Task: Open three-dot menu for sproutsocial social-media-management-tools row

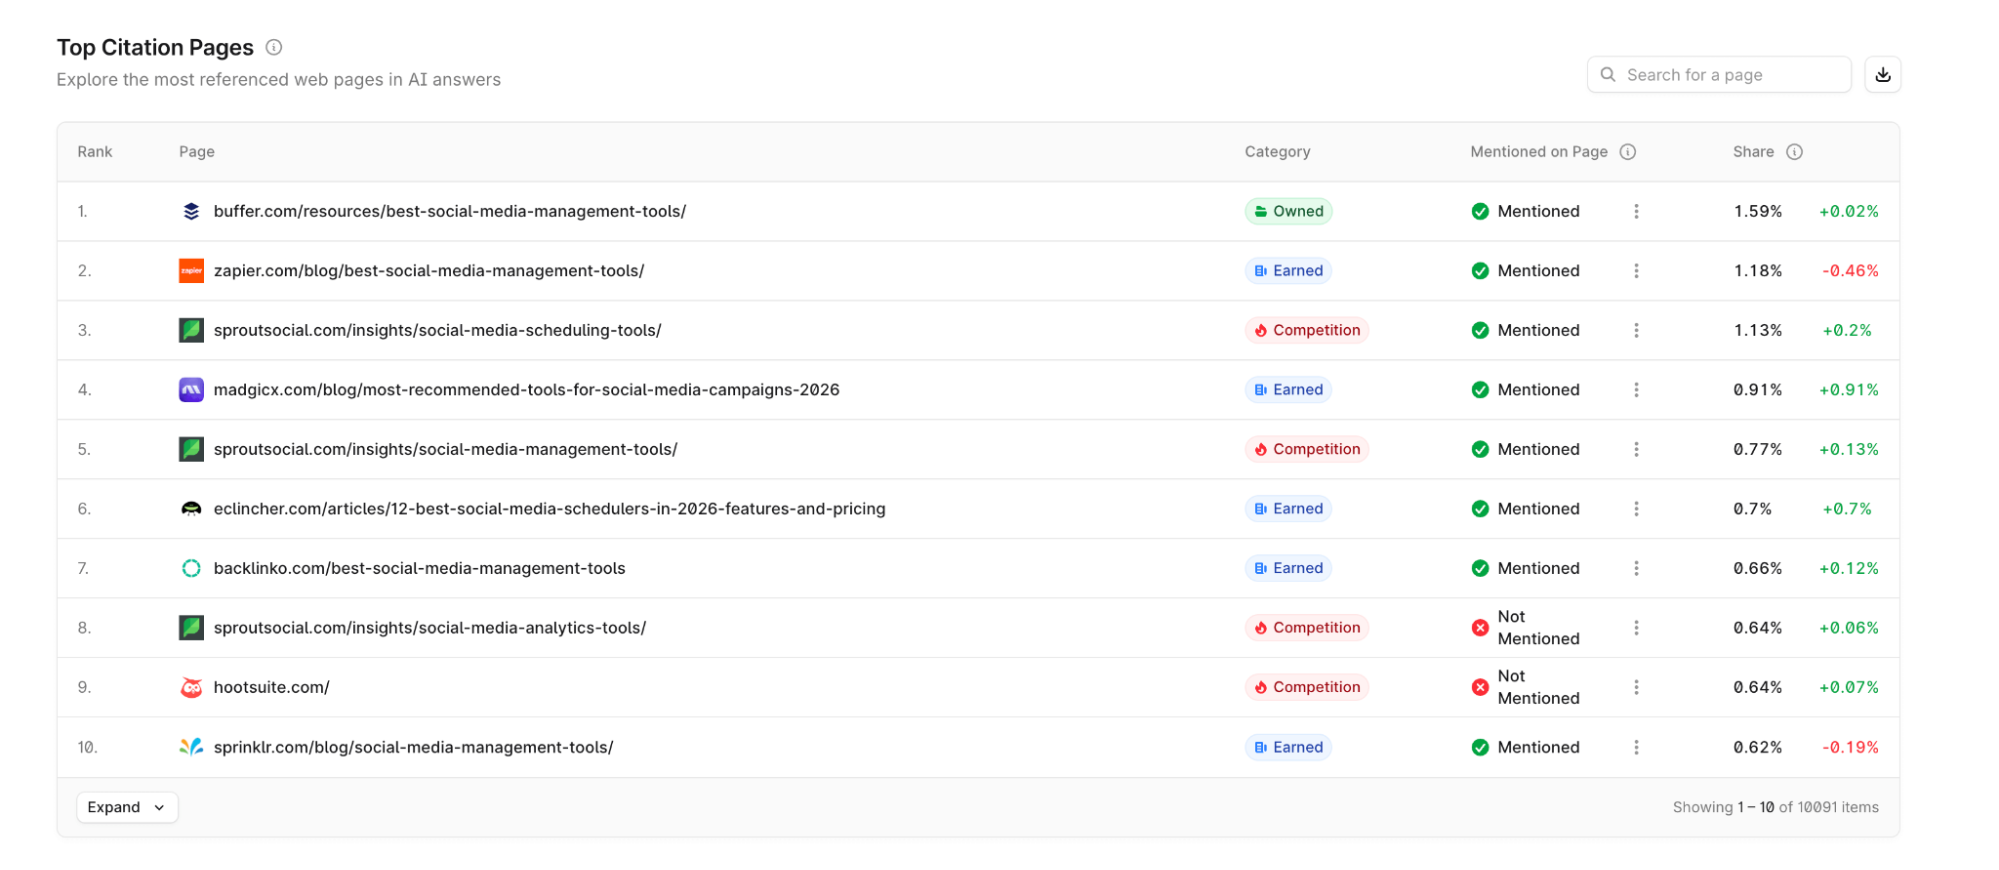Action: click(x=1636, y=449)
